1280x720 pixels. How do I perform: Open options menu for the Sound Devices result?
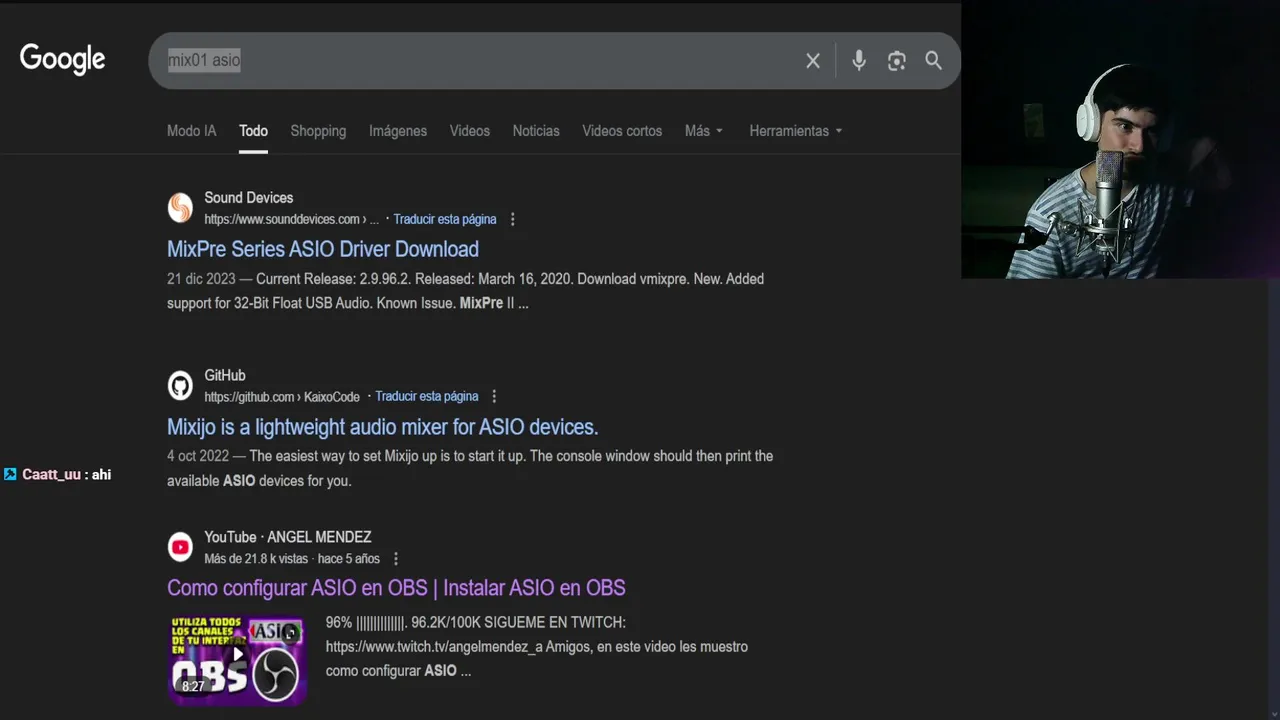513,219
